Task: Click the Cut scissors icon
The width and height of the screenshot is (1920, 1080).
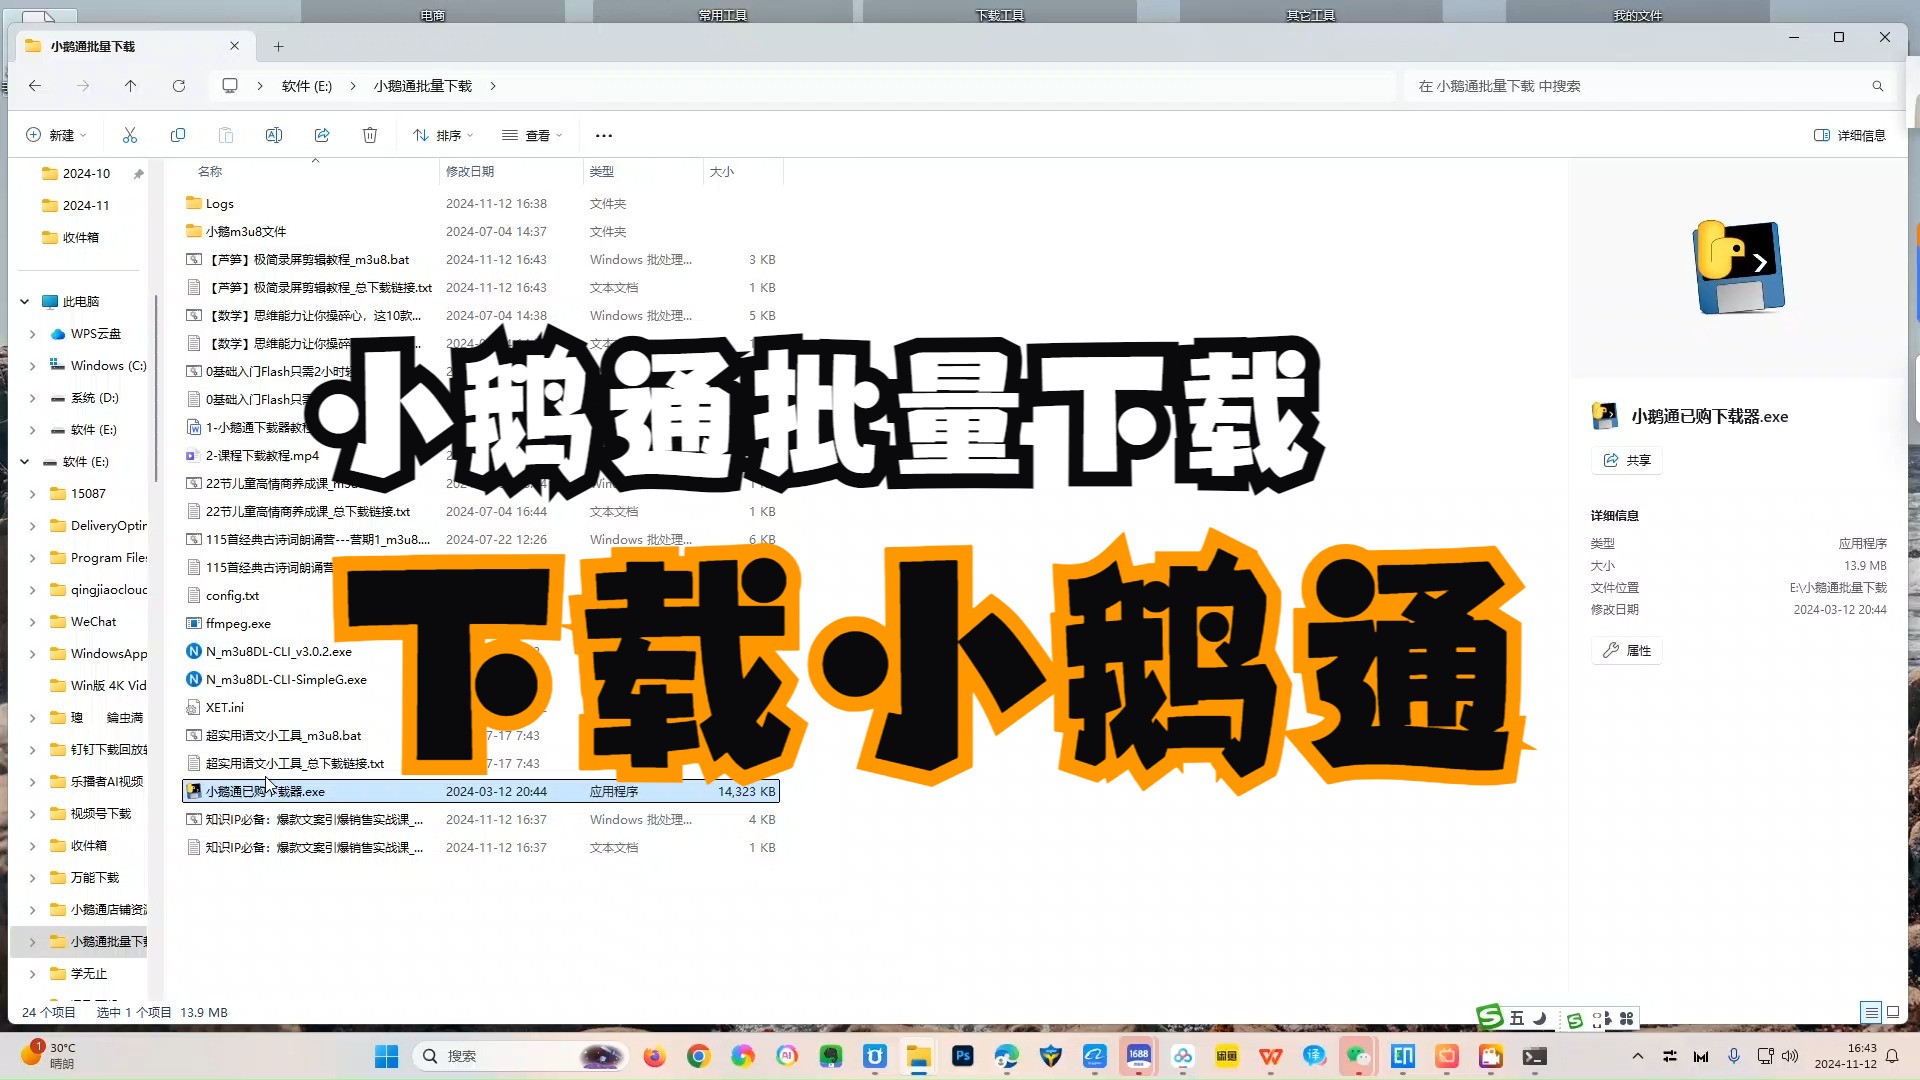Action: (x=130, y=135)
